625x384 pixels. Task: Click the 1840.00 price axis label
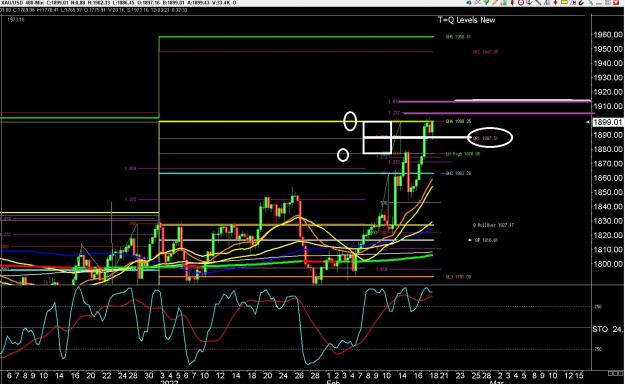(608, 207)
